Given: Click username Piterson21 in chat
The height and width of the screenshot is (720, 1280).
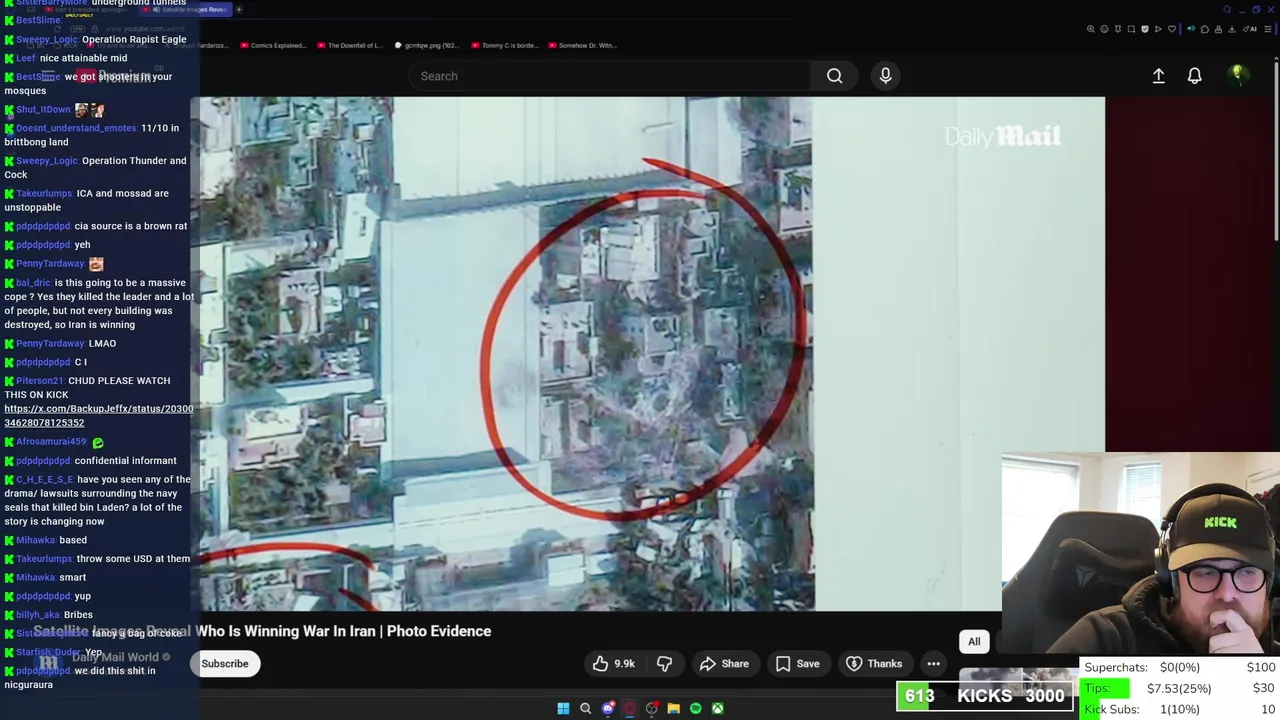Looking at the screenshot, I should 40,381.
